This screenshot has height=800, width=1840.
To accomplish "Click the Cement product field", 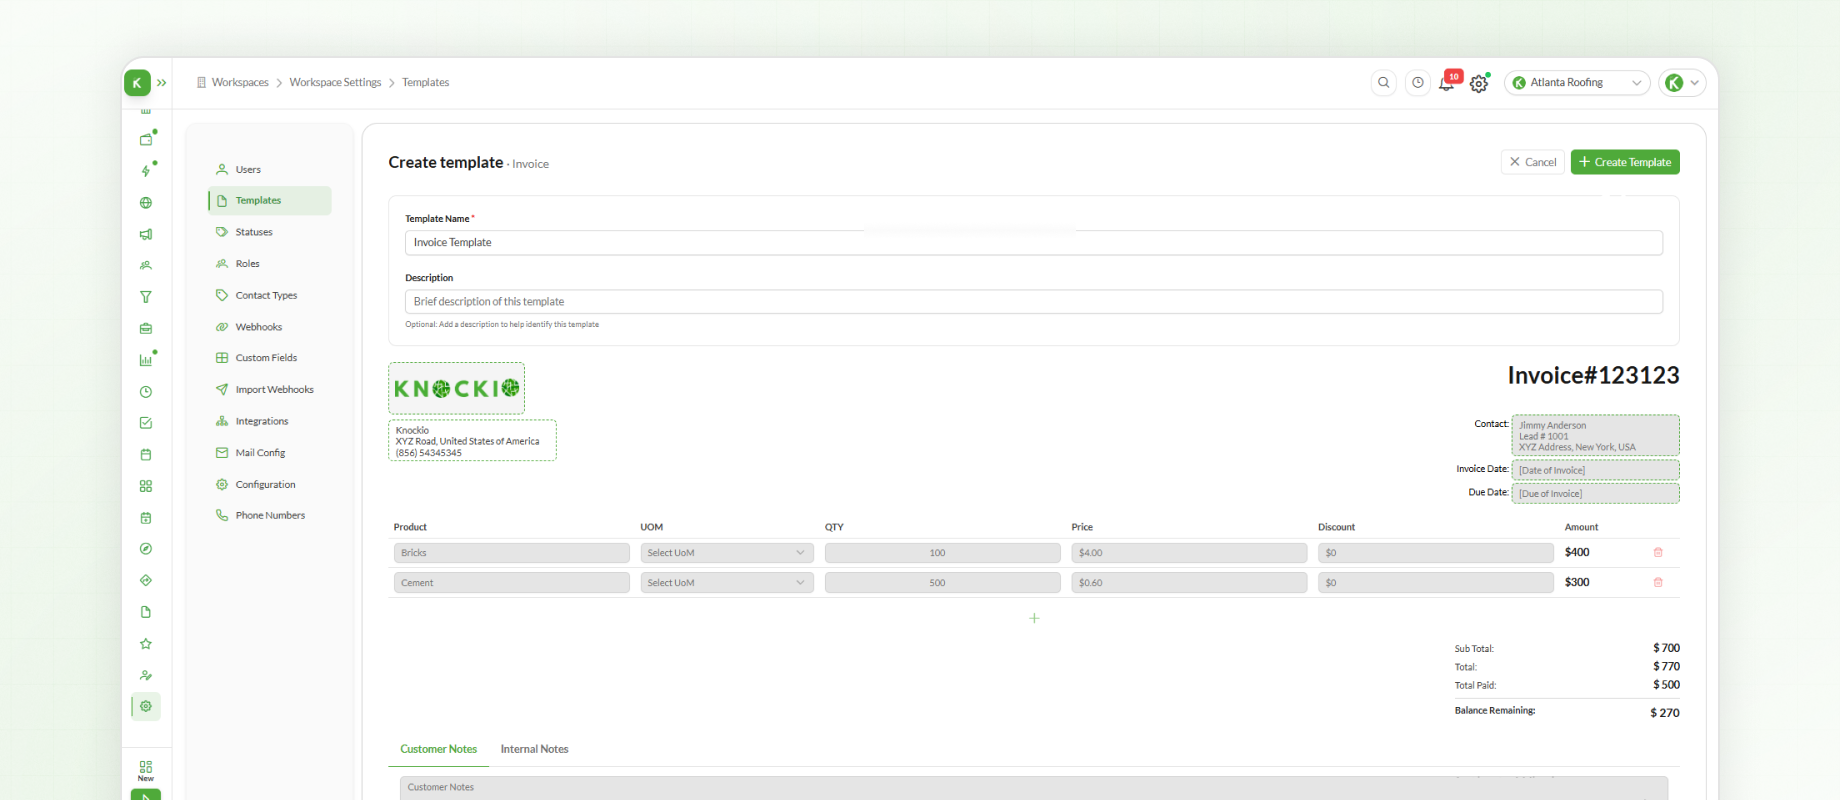I will tap(512, 583).
